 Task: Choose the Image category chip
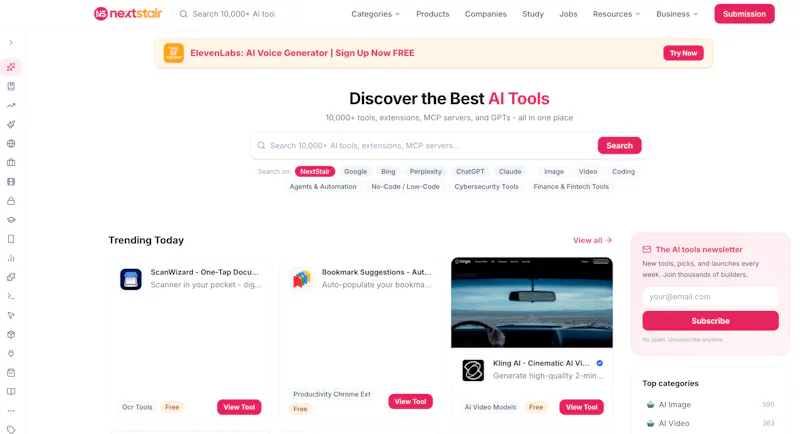point(554,171)
